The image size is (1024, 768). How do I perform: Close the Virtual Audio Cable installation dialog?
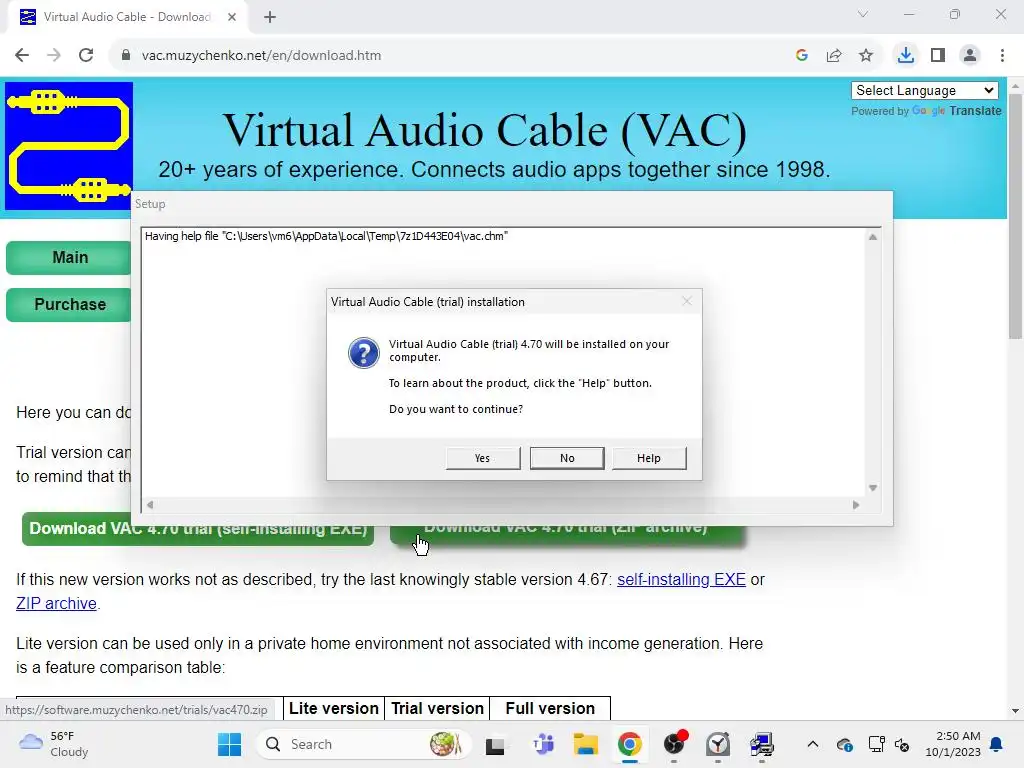(686, 301)
